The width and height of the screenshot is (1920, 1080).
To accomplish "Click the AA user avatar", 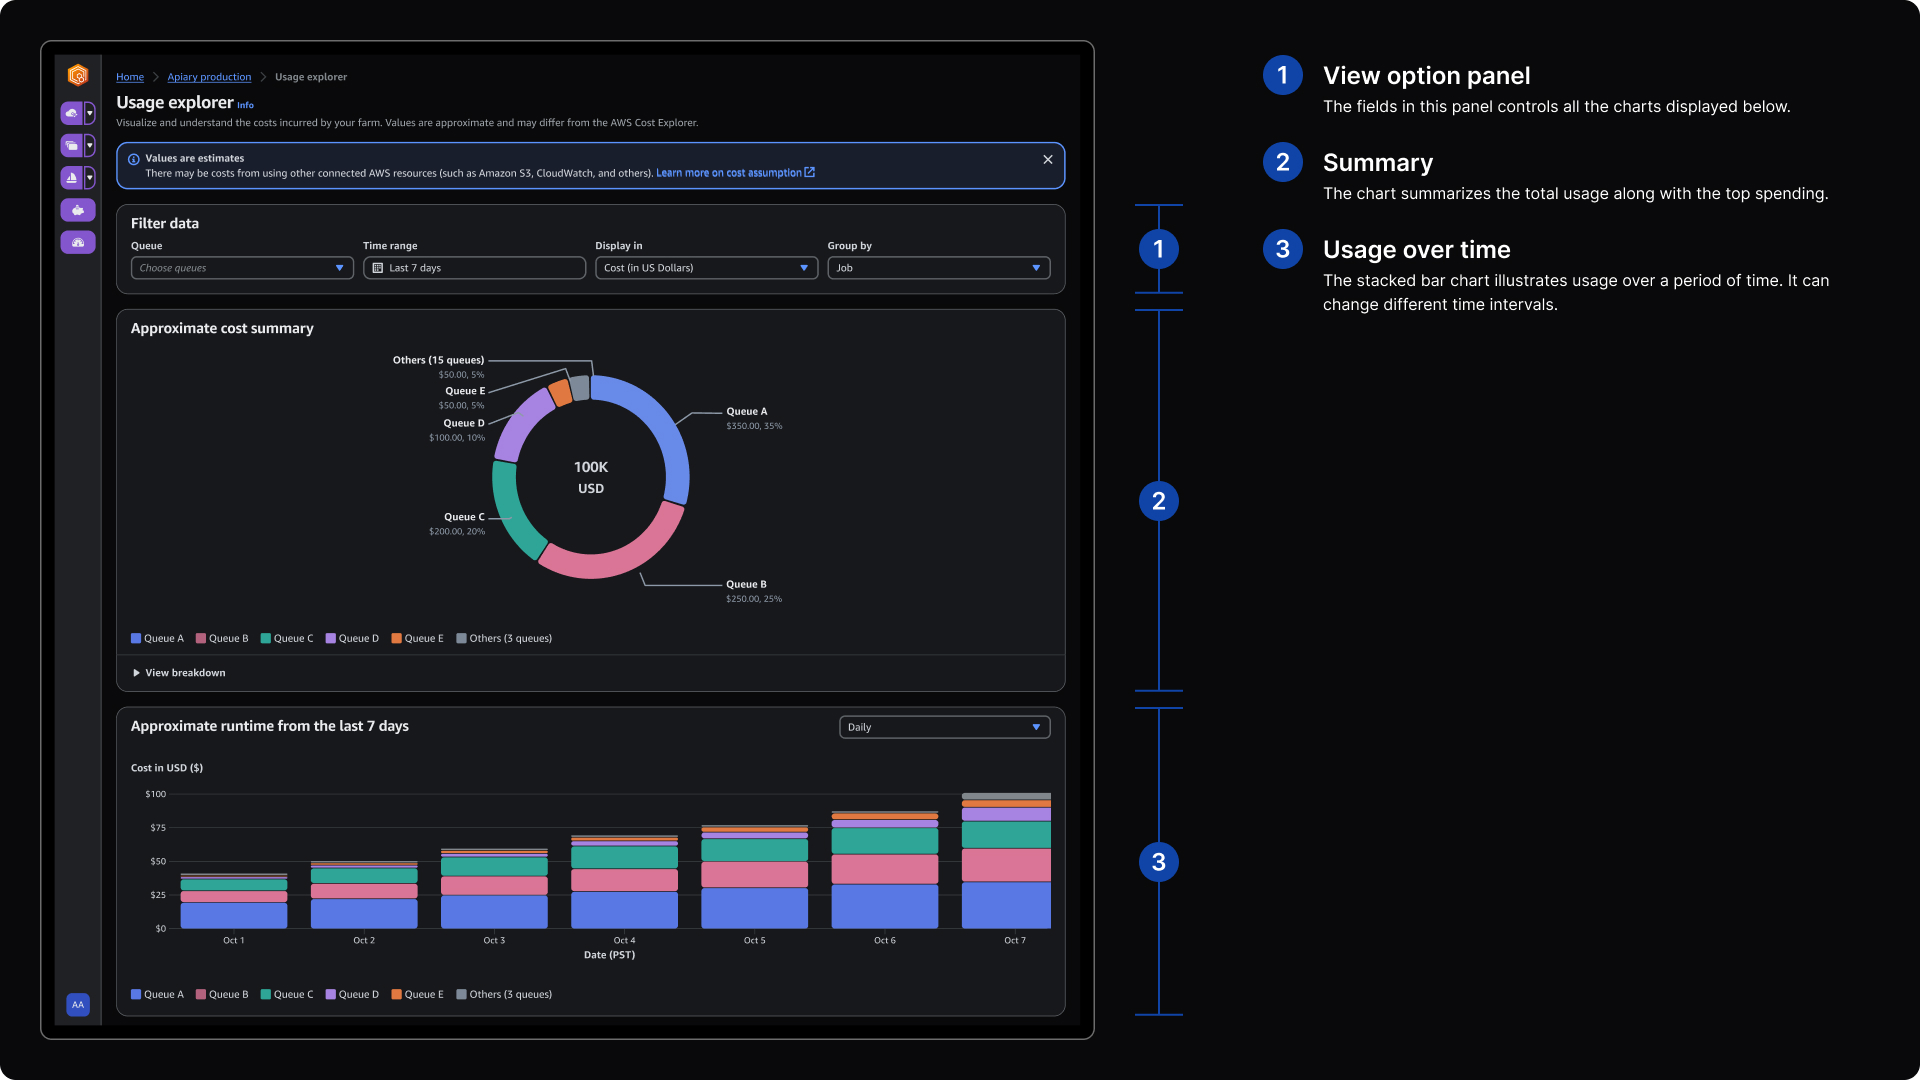I will click(77, 1005).
